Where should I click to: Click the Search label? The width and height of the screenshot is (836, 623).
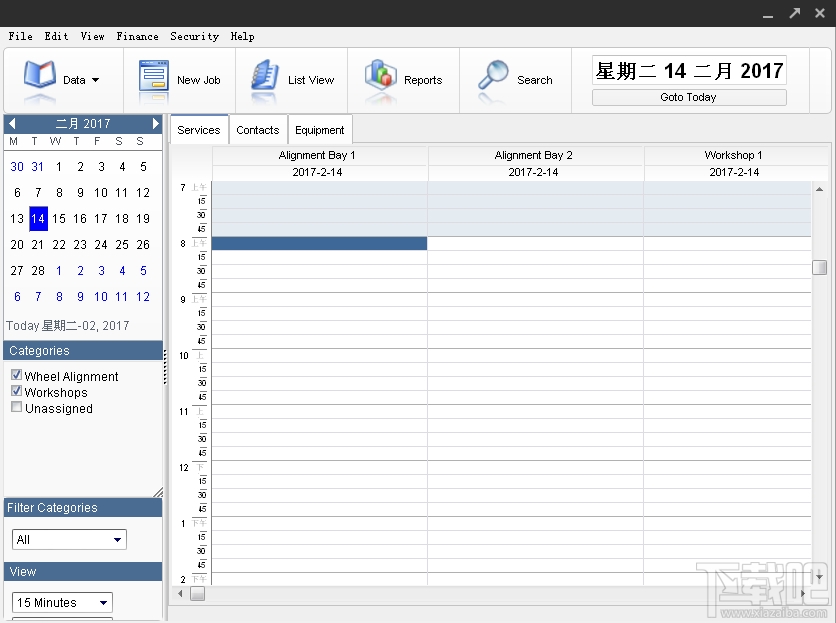(535, 80)
